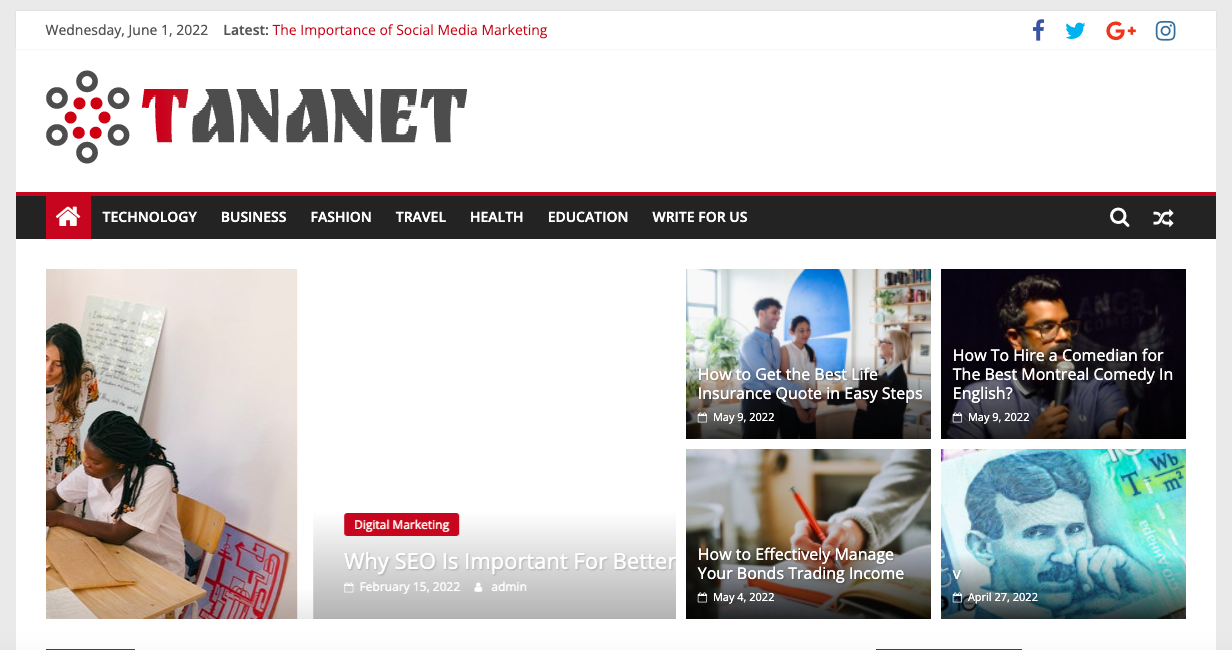Select Travel in the navigation bar
This screenshot has width=1232, height=650.
(421, 217)
